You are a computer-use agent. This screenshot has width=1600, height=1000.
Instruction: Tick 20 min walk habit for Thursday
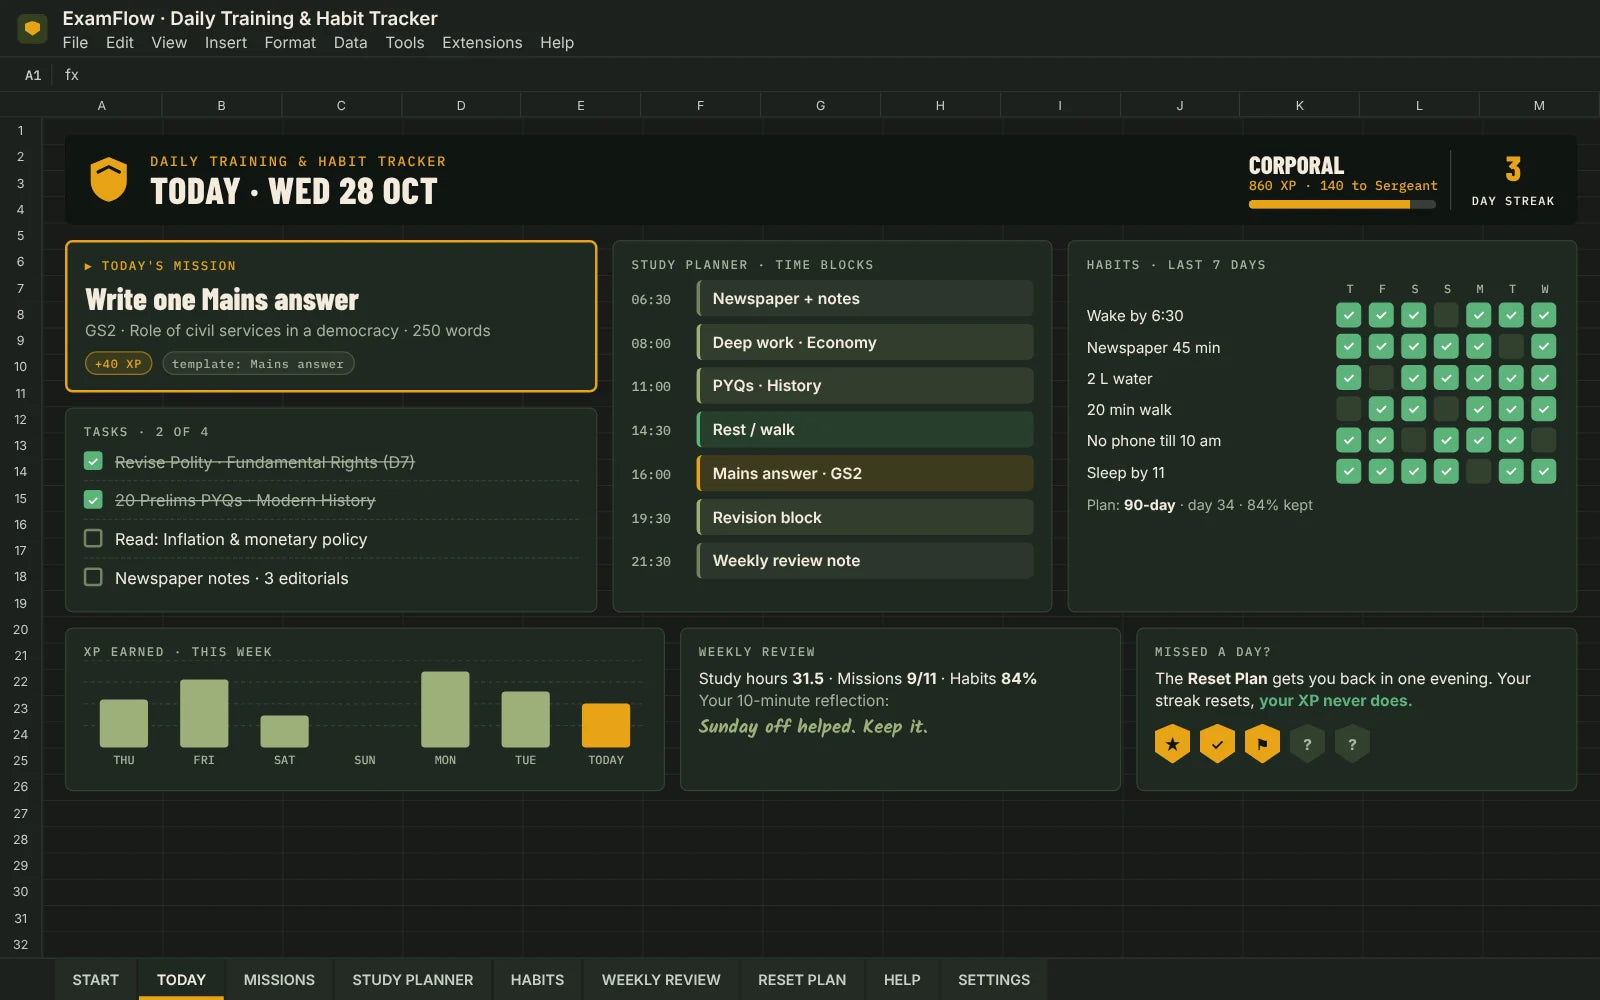1349,409
